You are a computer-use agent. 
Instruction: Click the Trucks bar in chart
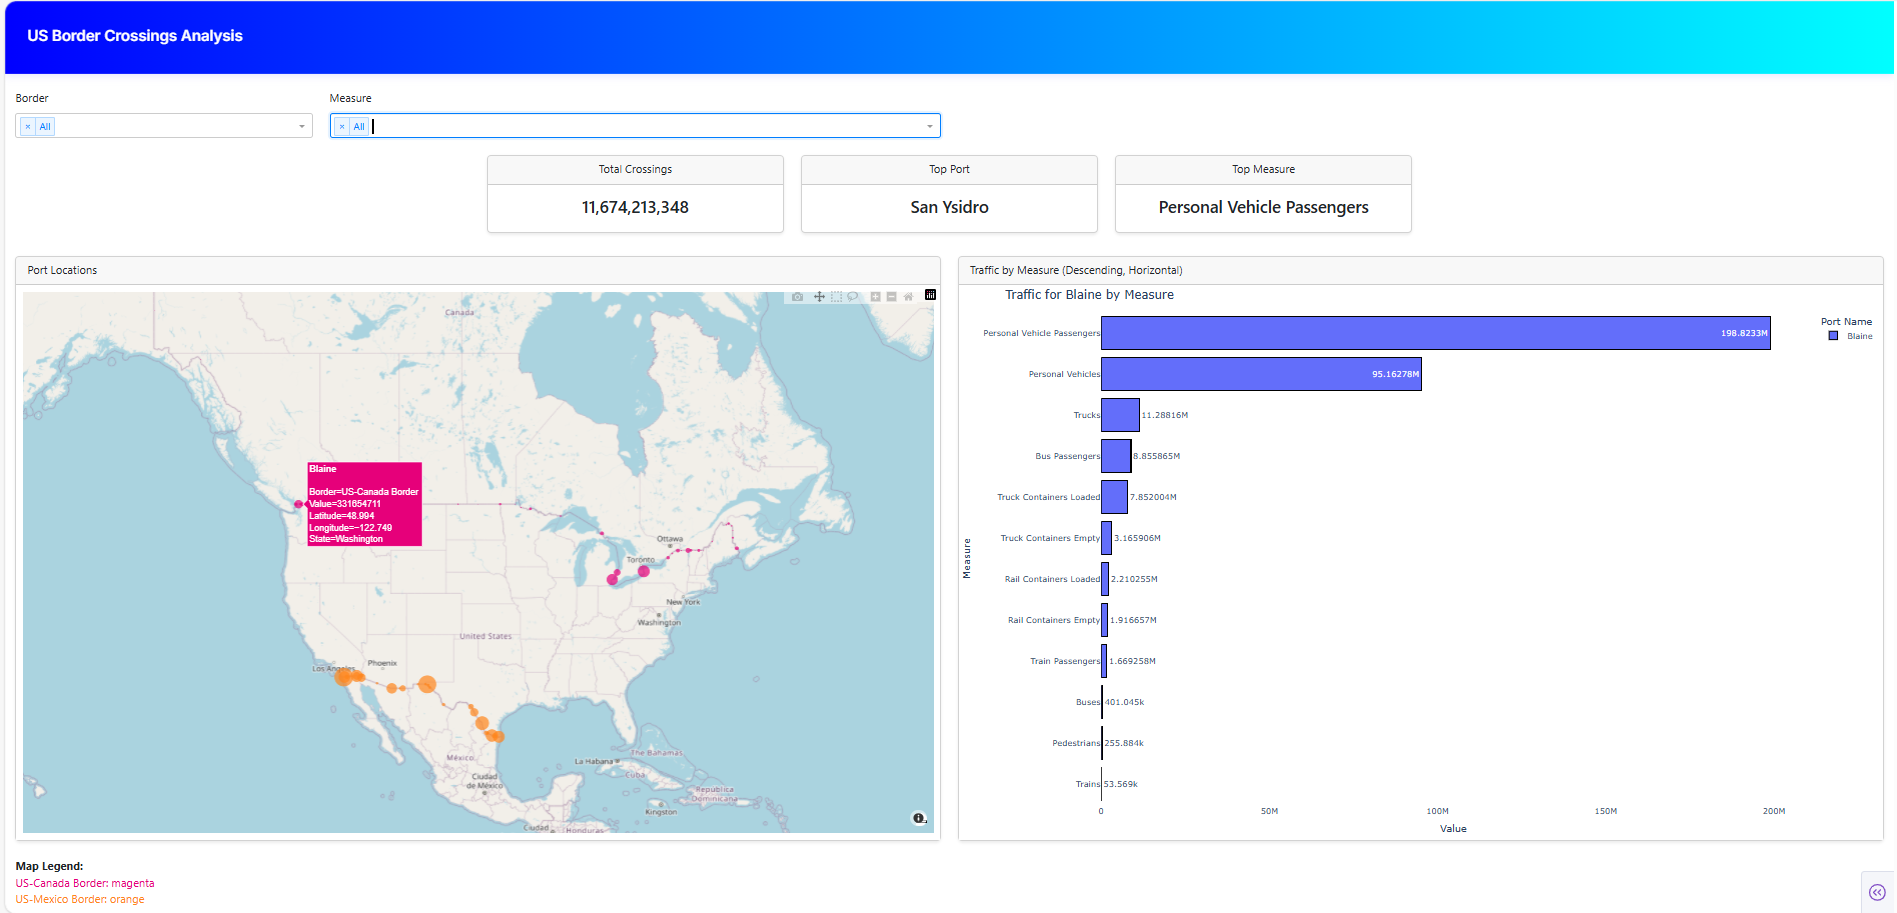pyautogui.click(x=1119, y=415)
